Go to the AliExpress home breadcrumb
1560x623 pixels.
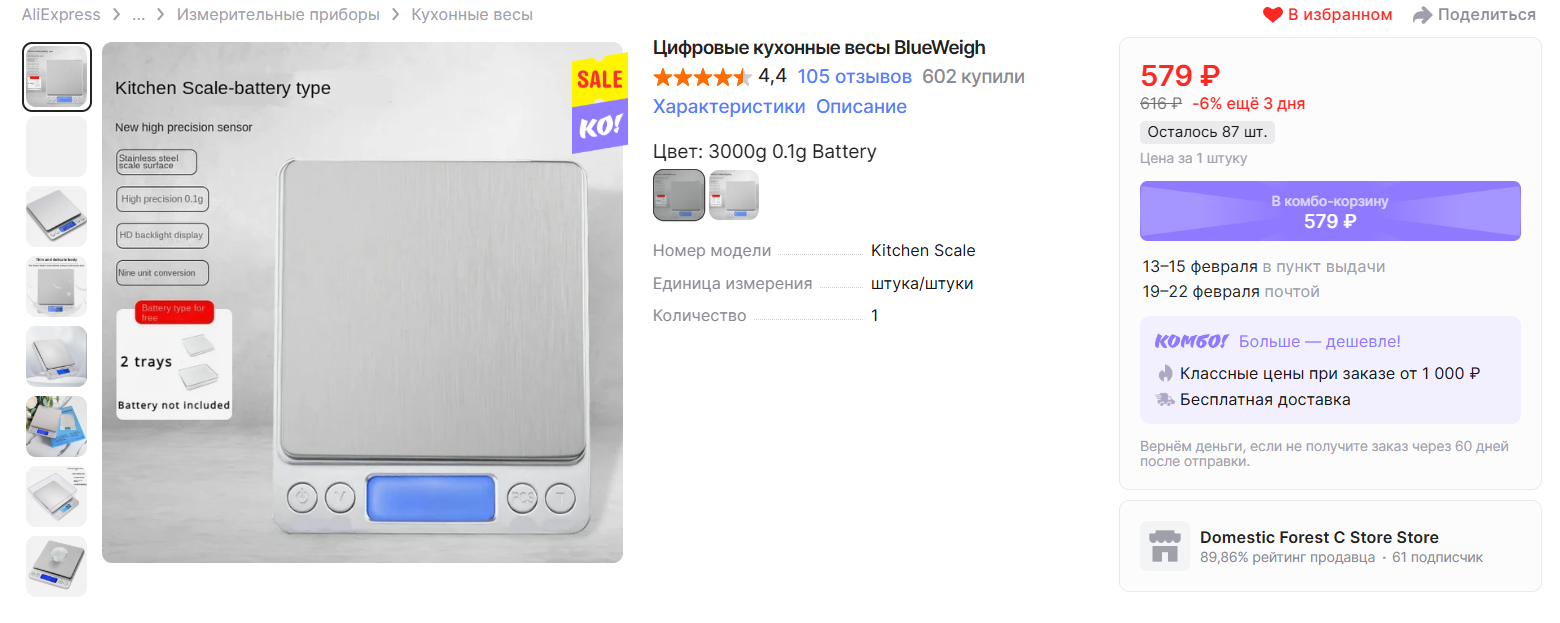coord(61,15)
